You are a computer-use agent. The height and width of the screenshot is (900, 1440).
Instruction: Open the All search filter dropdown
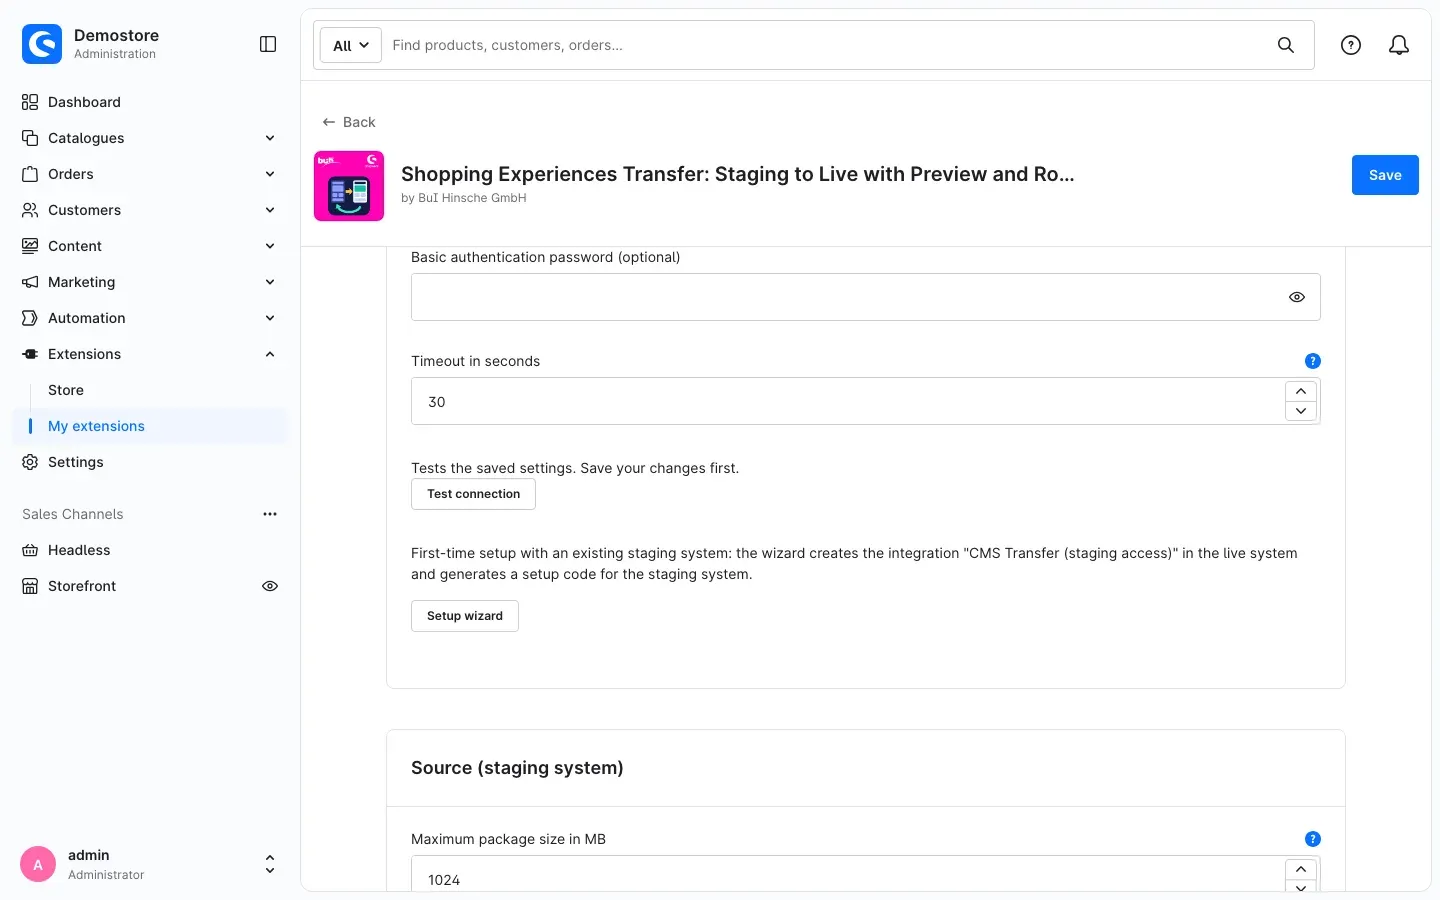coord(351,45)
